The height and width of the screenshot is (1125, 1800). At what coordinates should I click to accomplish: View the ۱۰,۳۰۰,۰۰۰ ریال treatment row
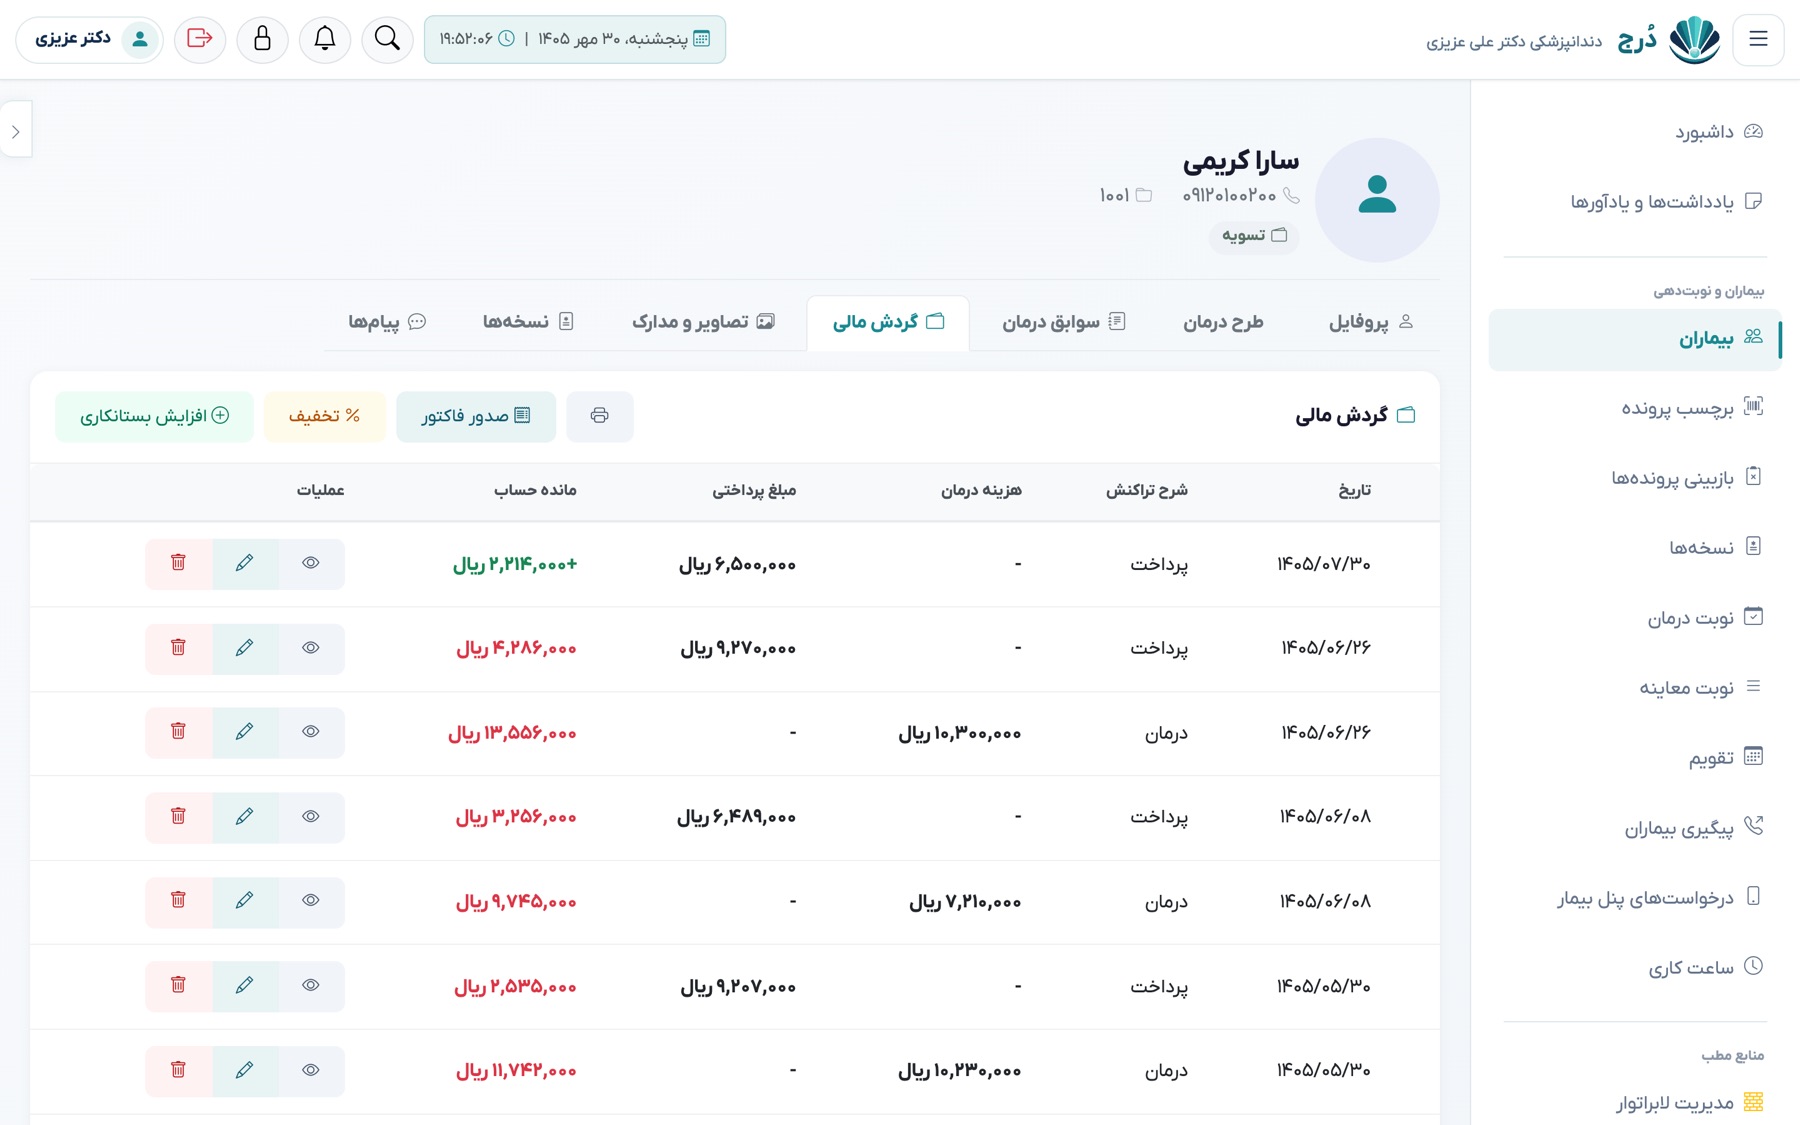pos(311,732)
